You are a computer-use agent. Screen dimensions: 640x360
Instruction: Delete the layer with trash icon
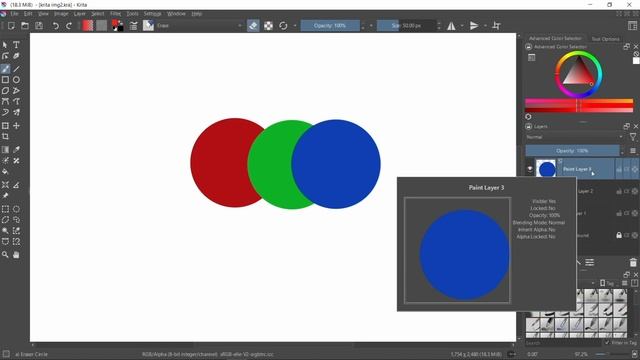tap(633, 262)
